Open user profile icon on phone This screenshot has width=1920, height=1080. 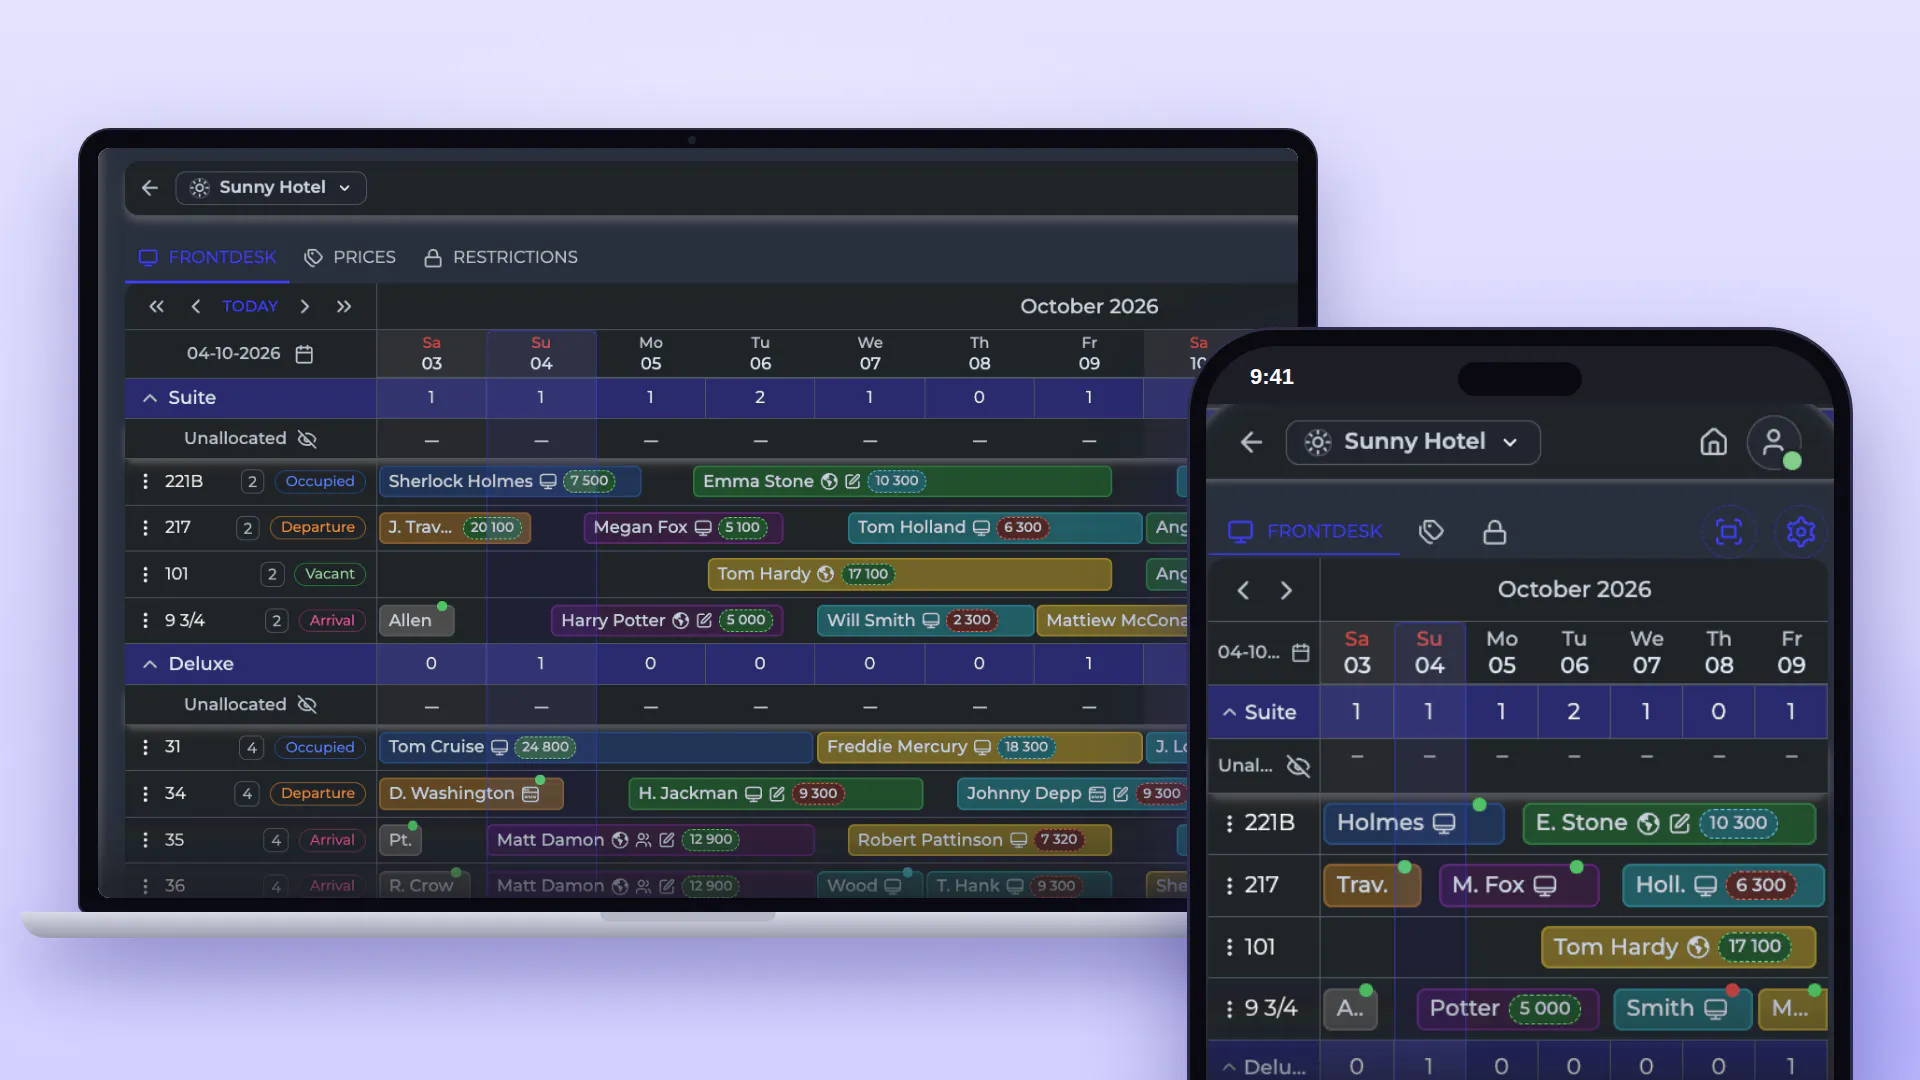click(1774, 442)
